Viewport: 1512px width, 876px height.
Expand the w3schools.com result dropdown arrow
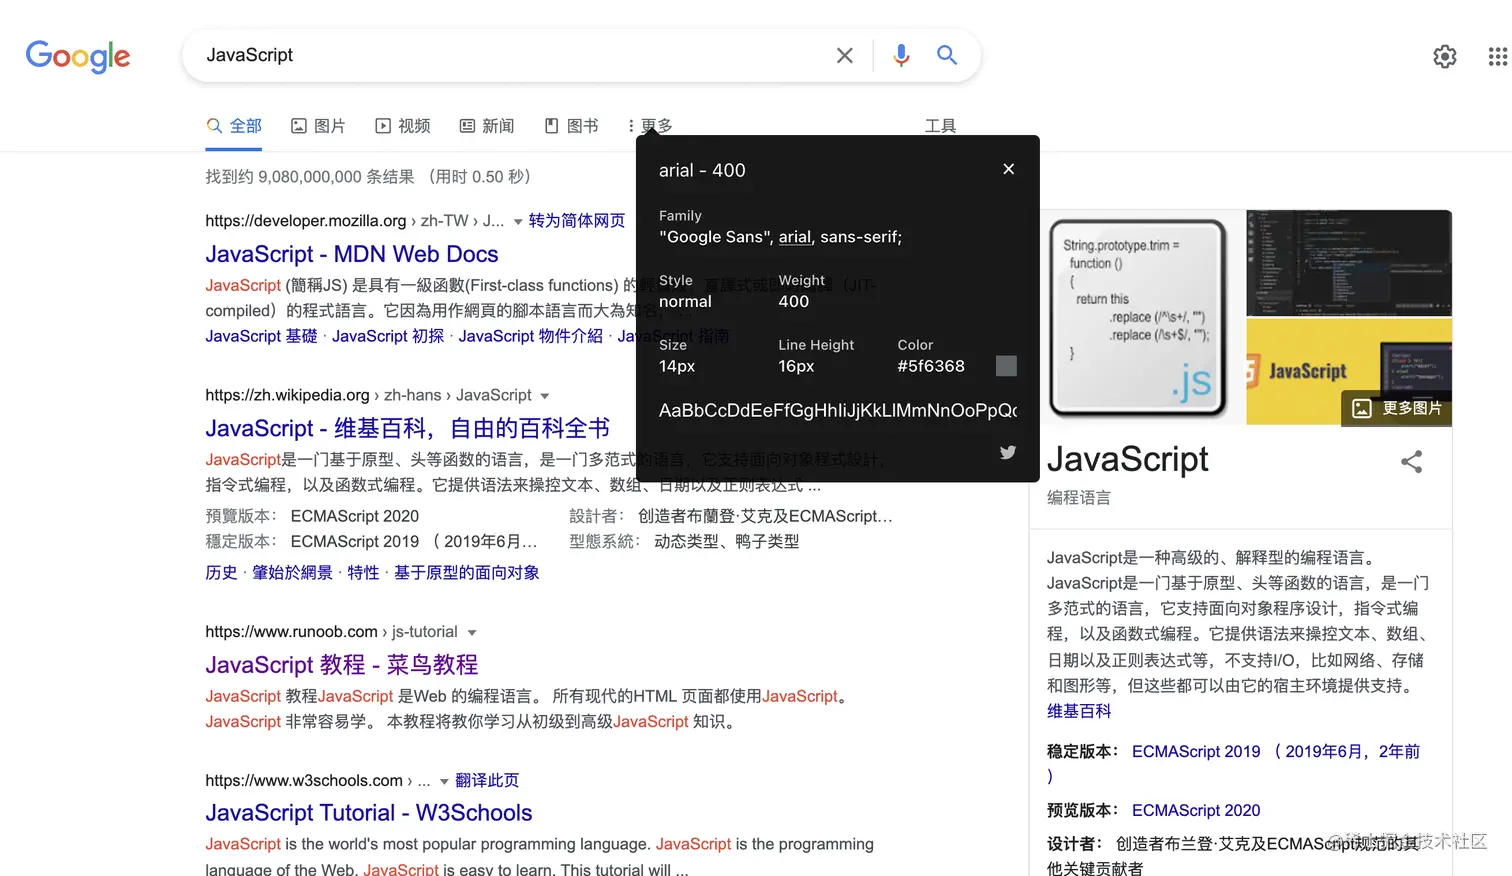point(444,782)
